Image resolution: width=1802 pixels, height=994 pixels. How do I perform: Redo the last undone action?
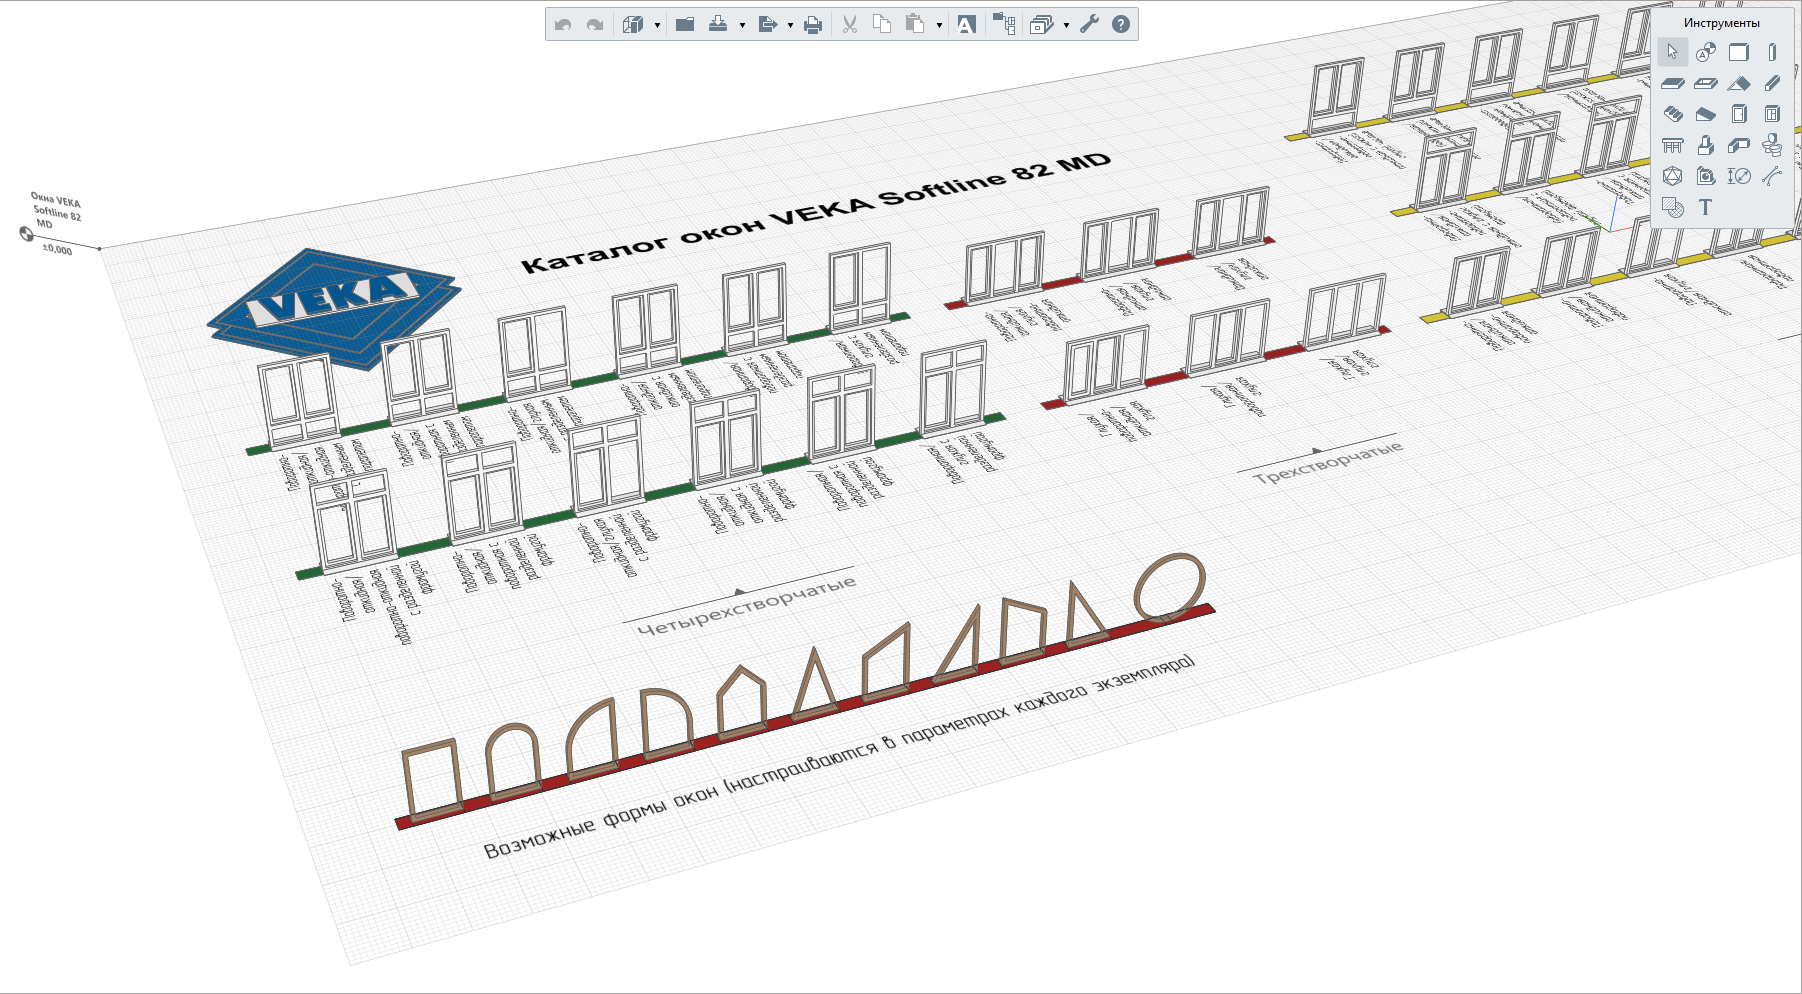point(595,25)
